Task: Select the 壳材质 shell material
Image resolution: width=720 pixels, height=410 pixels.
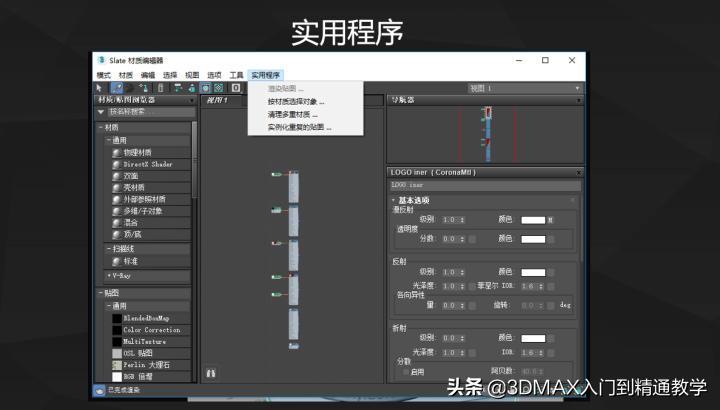Action: pyautogui.click(x=151, y=187)
